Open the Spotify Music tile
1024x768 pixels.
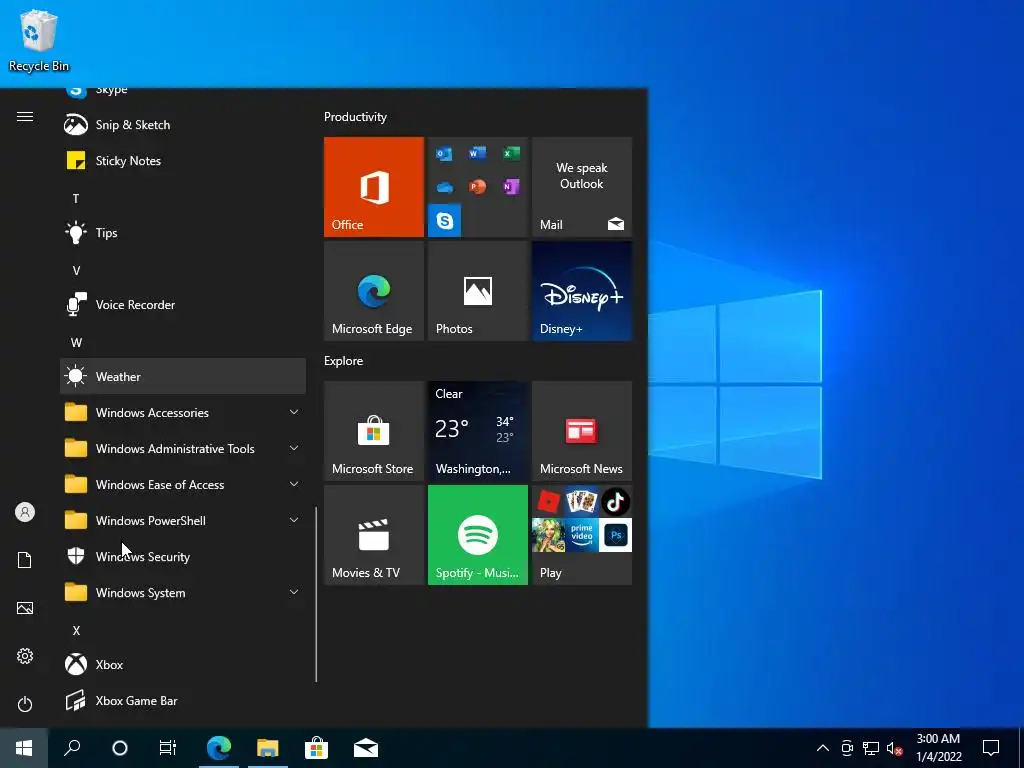(477, 535)
